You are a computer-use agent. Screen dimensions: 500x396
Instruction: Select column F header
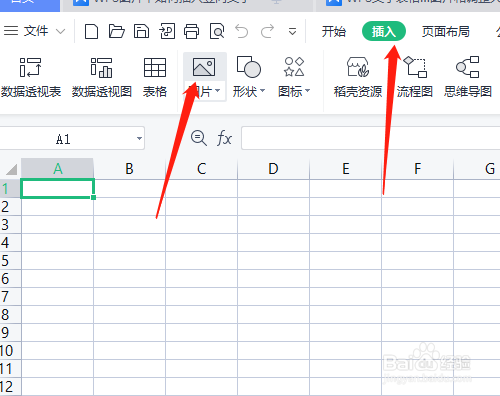418,169
